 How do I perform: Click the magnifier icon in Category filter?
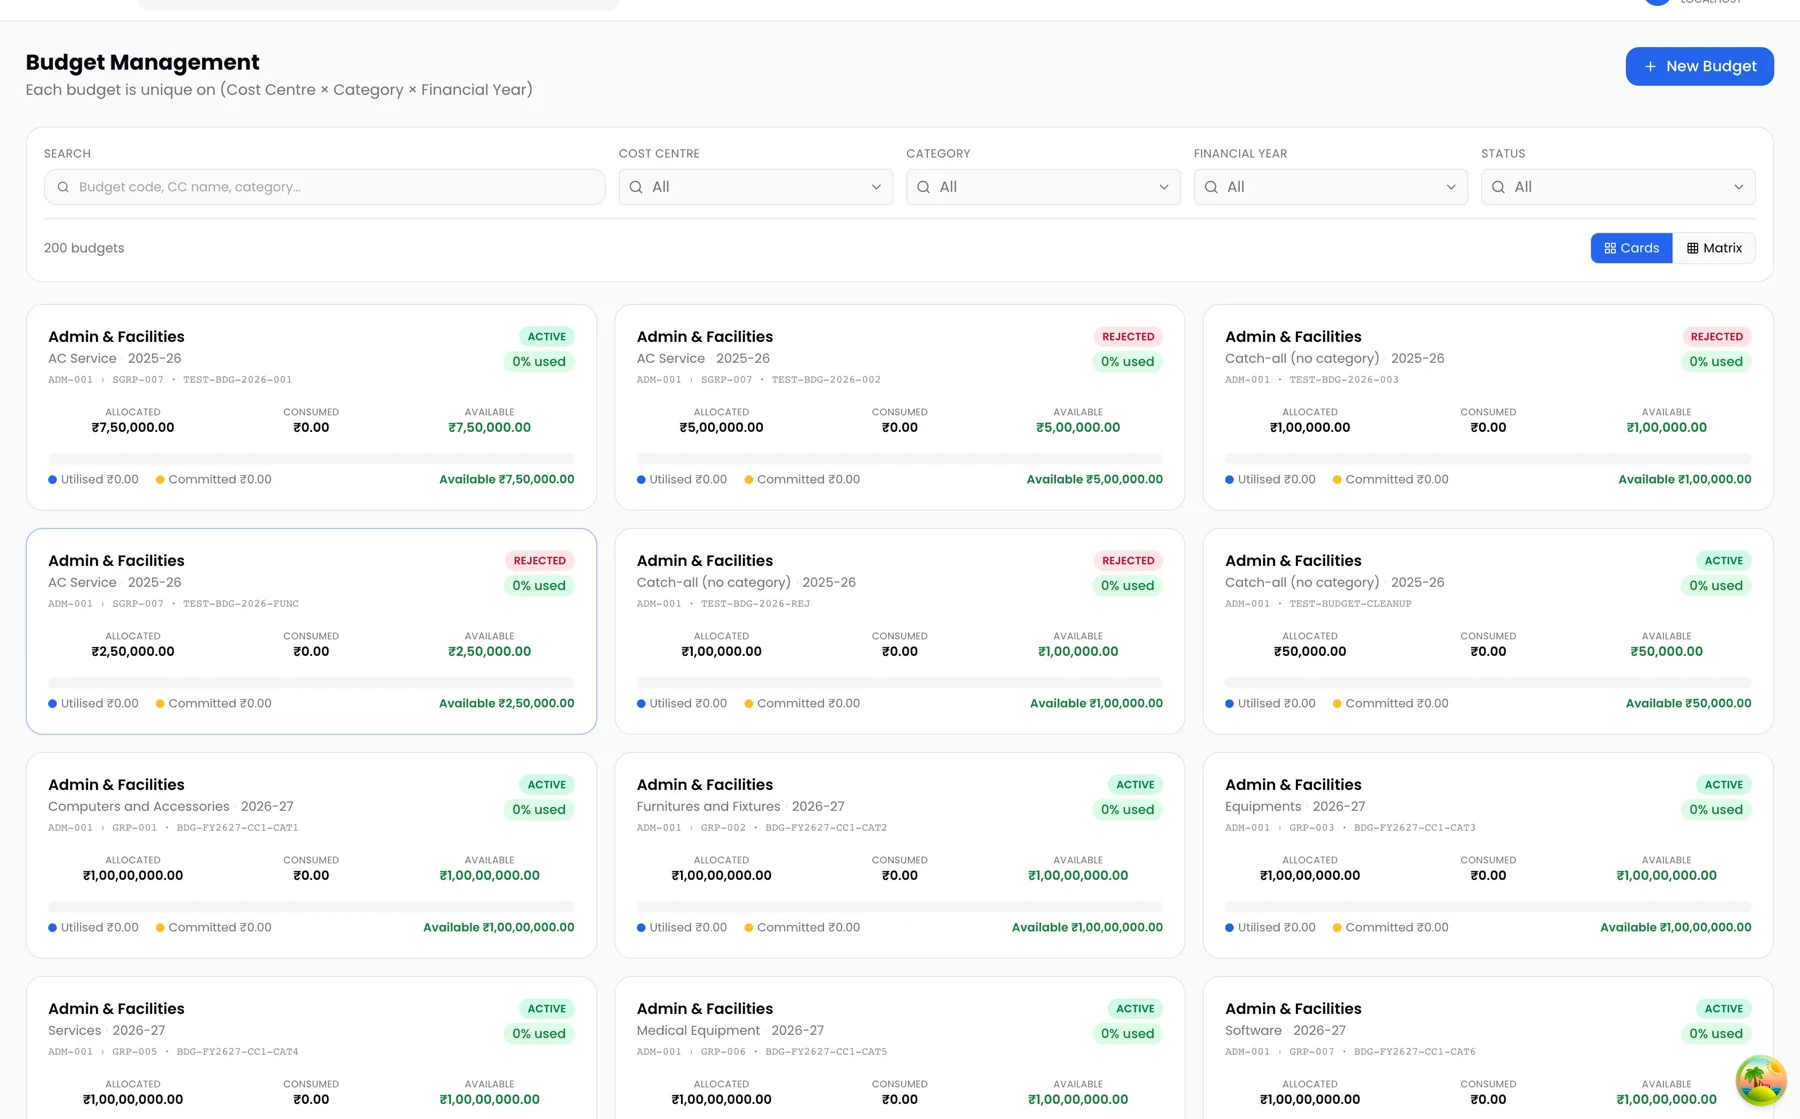click(924, 187)
